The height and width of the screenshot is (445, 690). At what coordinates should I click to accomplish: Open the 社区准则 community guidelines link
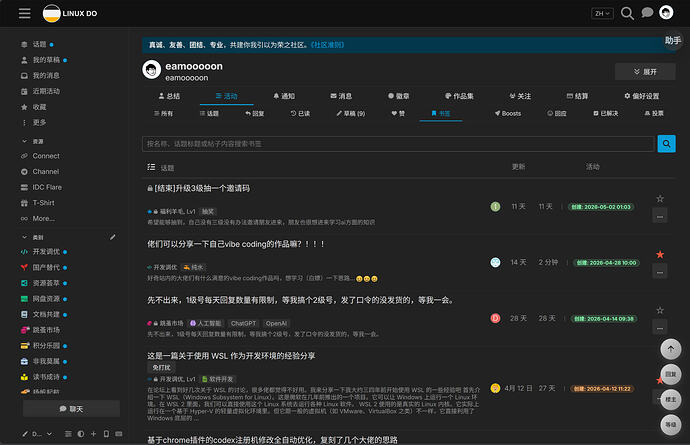click(327, 45)
